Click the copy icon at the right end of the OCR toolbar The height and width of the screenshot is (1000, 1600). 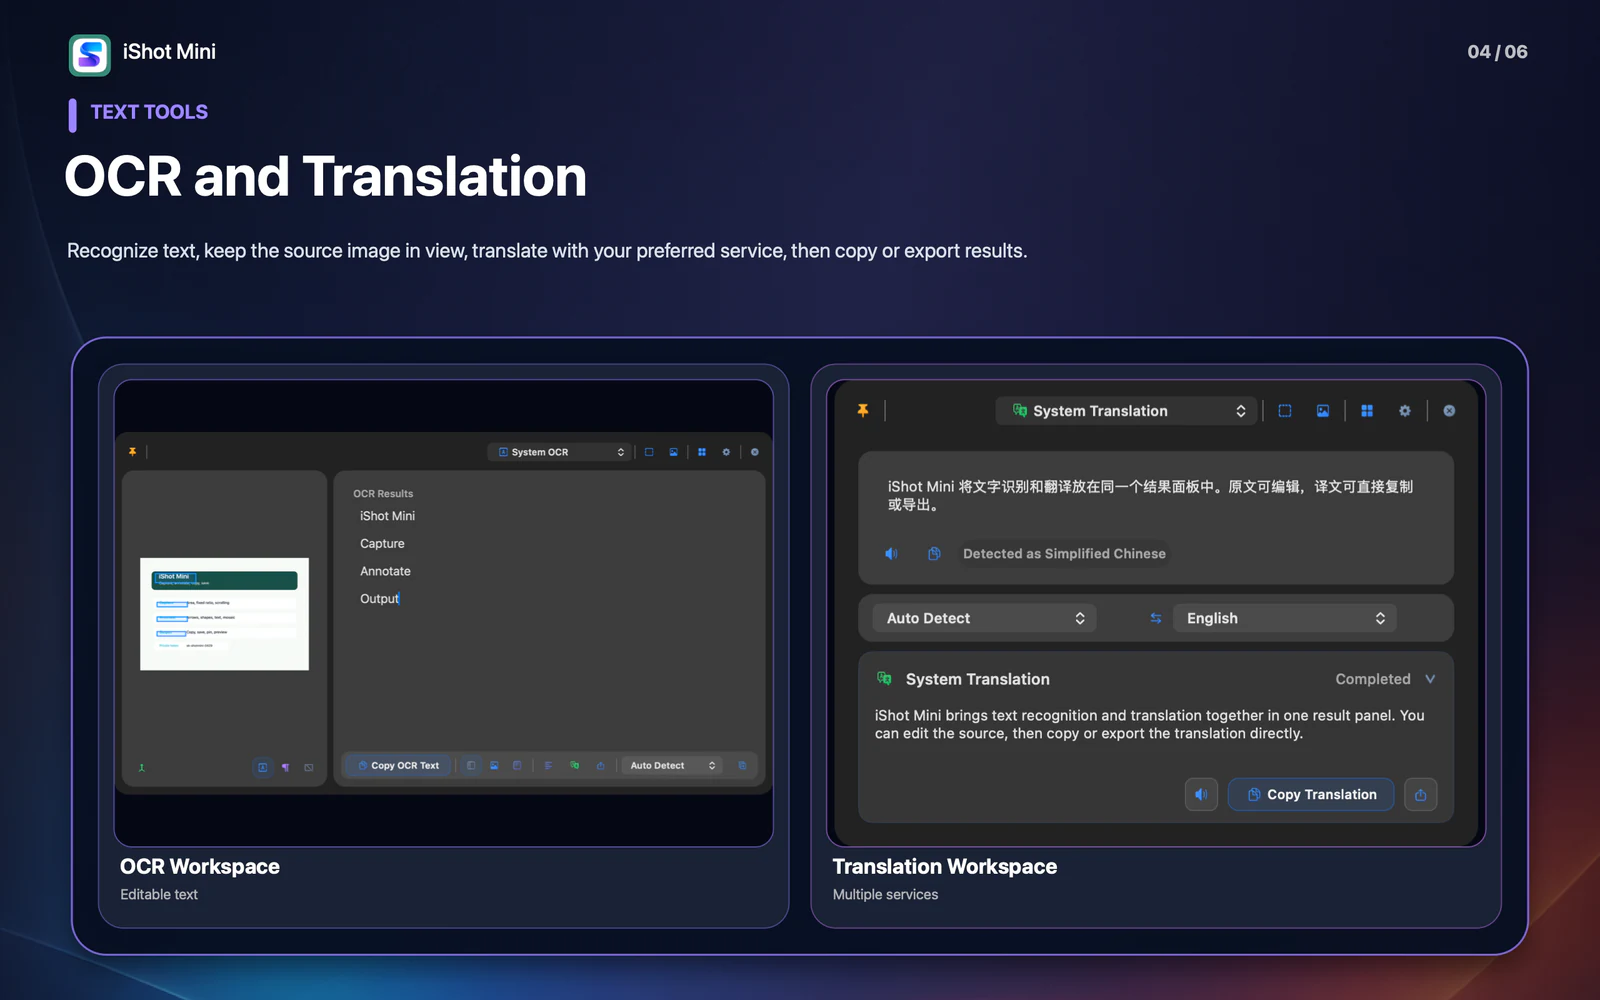742,765
